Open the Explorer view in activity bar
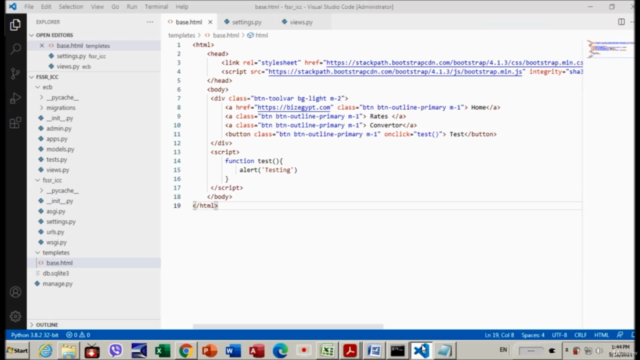 coord(15,25)
